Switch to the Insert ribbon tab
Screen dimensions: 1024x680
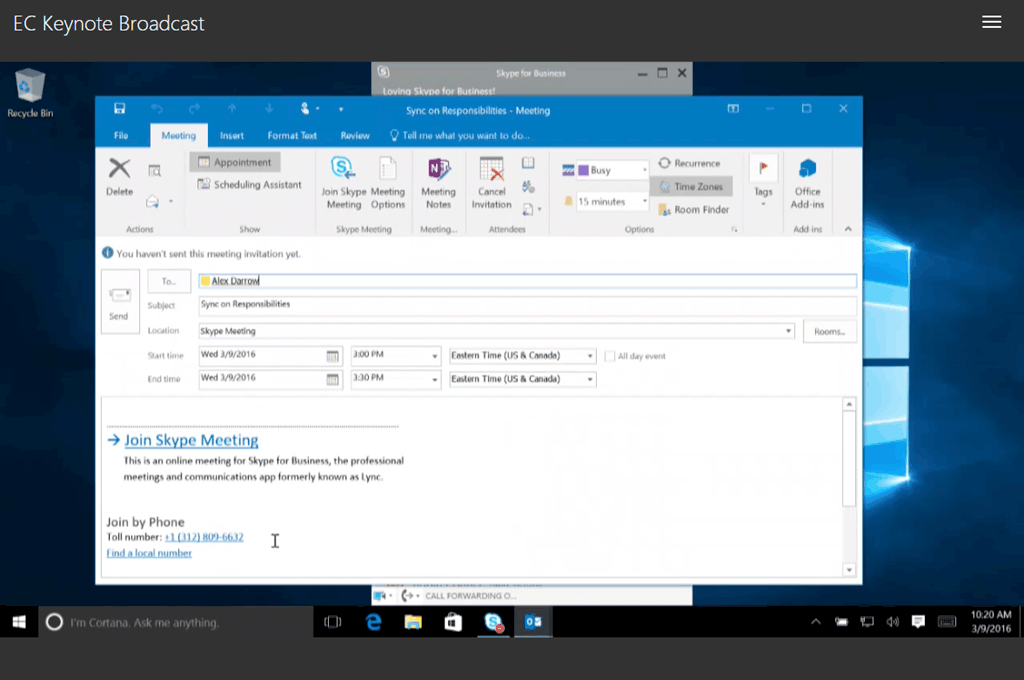pyautogui.click(x=232, y=136)
